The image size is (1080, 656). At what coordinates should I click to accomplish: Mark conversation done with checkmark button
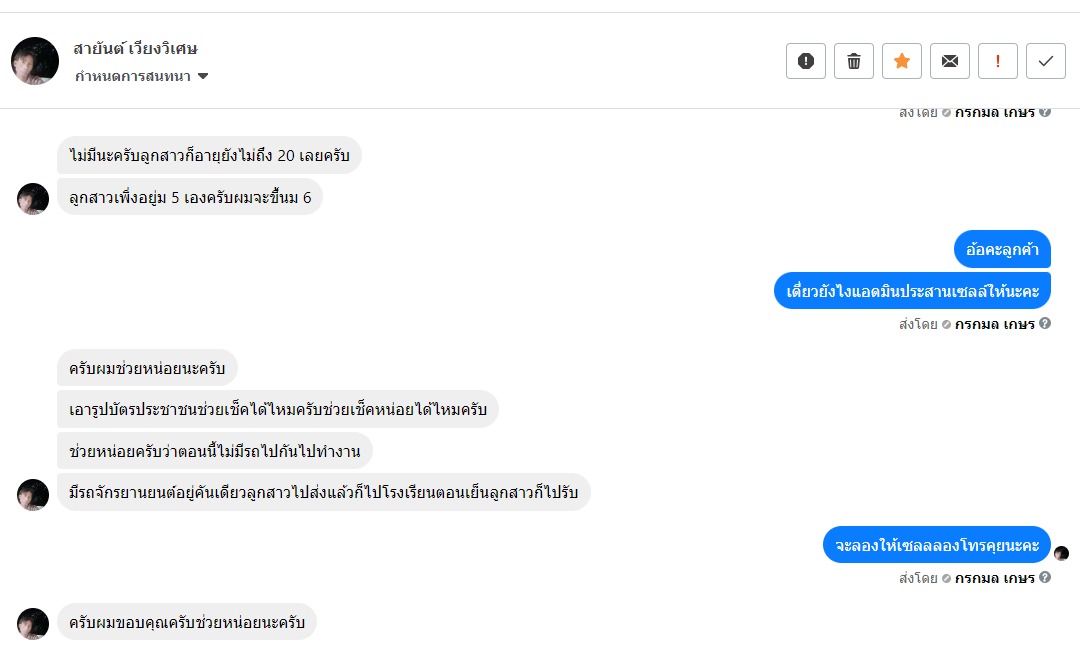(x=1046, y=61)
